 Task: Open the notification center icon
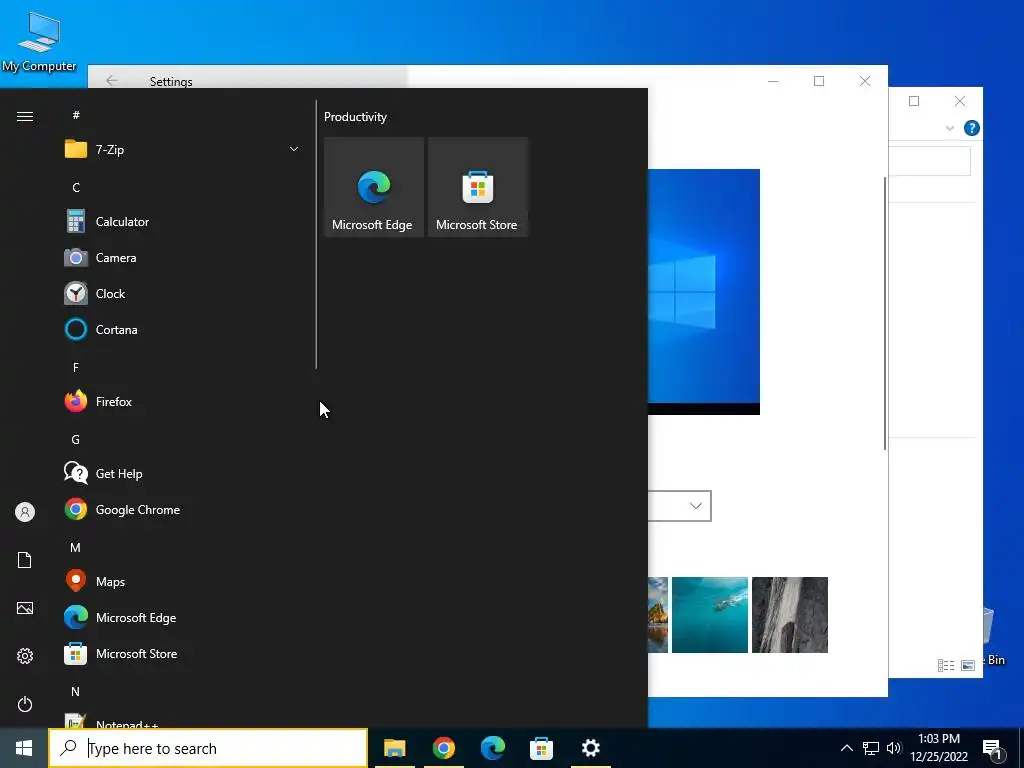(992, 749)
